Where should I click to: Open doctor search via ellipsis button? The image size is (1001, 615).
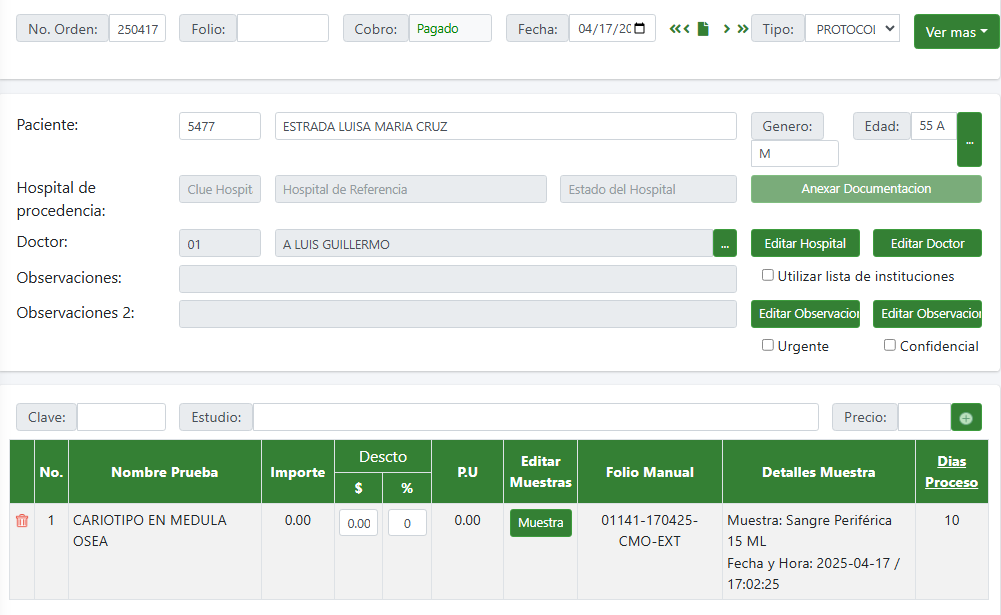click(x=725, y=244)
